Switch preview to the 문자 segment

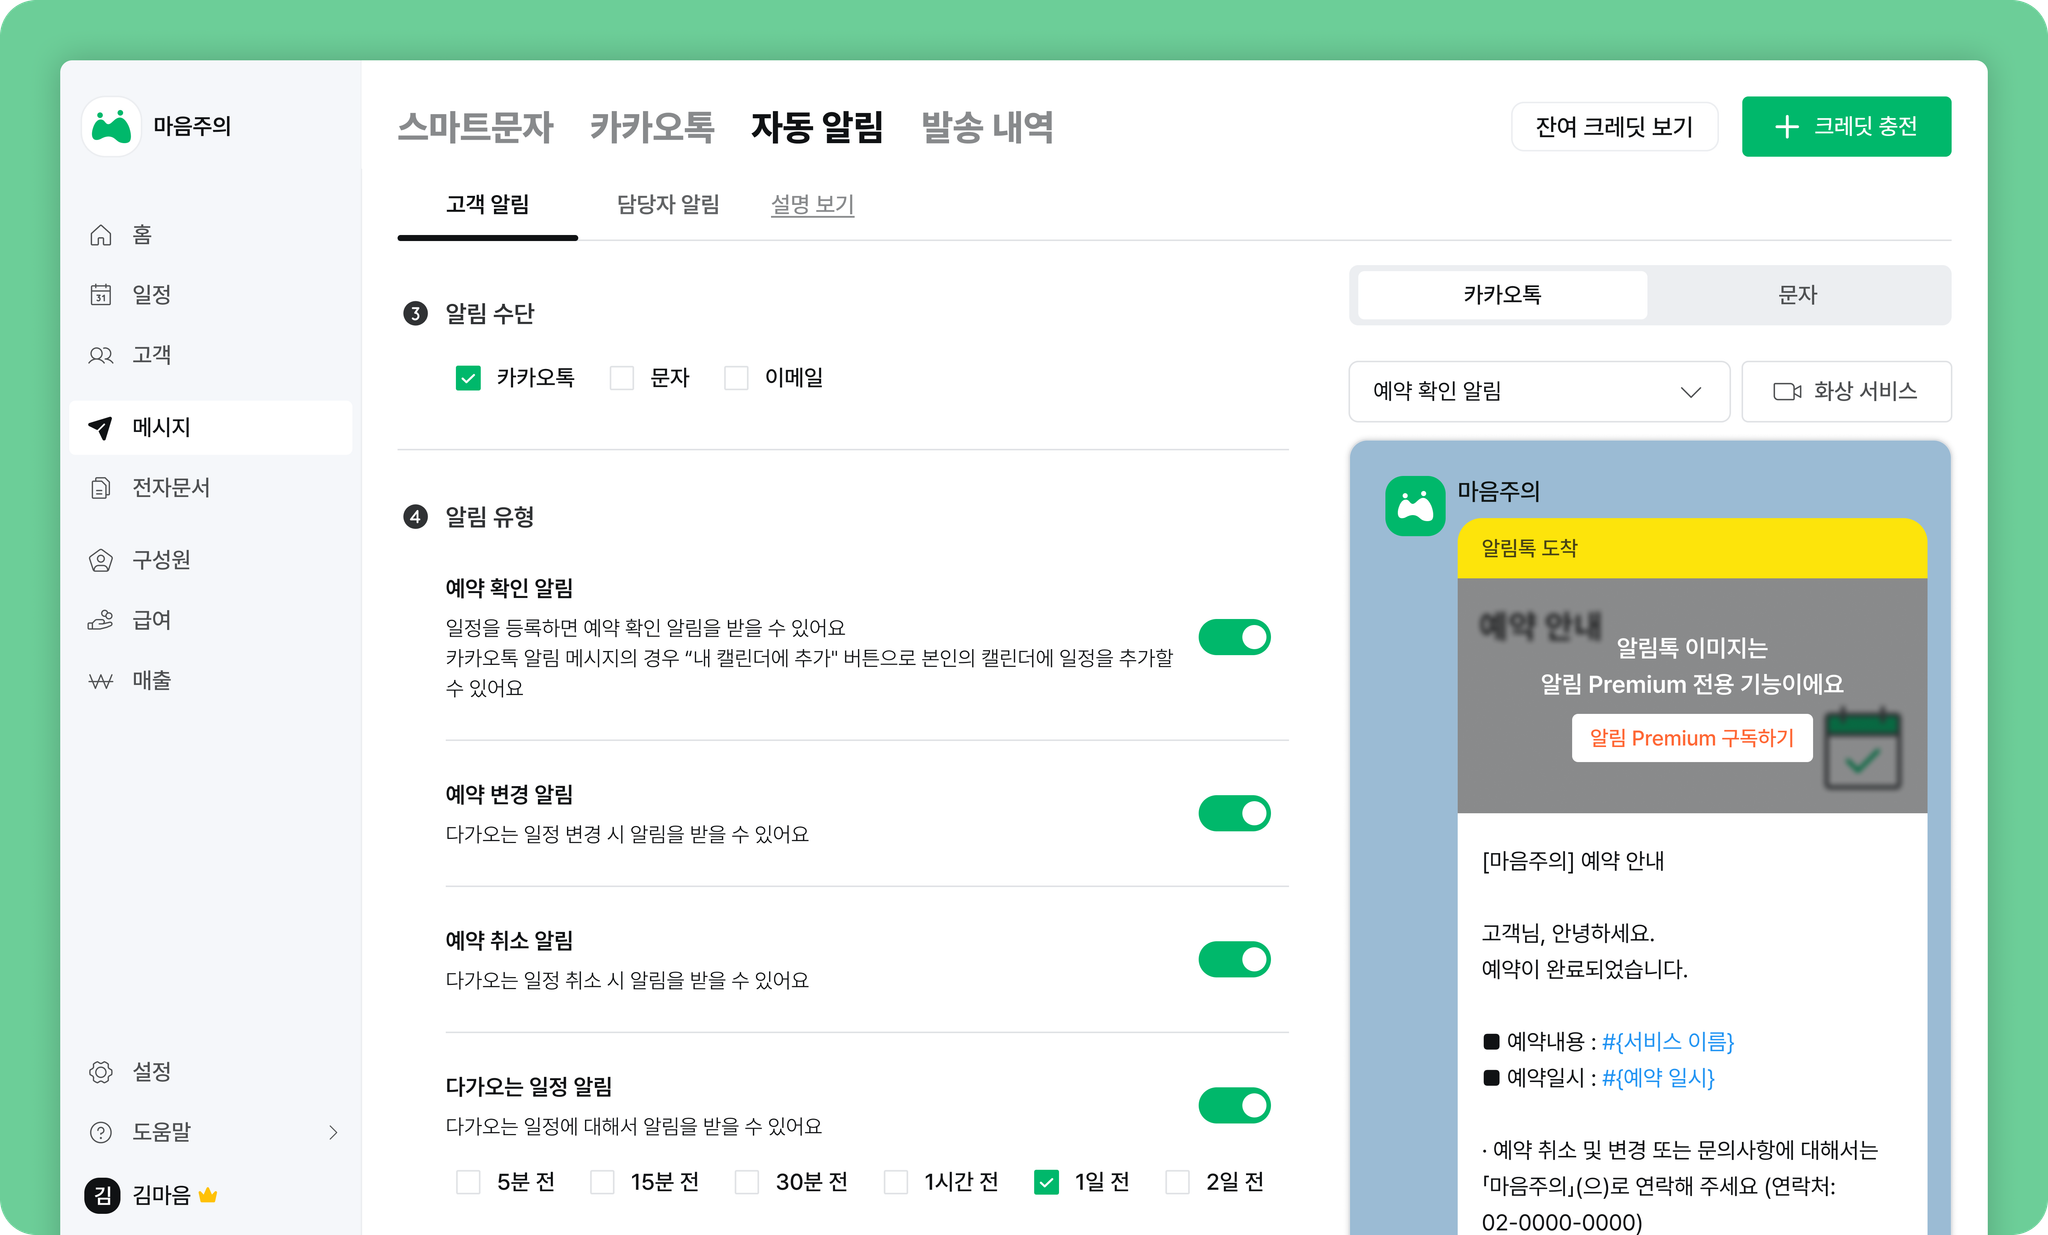tap(1798, 295)
